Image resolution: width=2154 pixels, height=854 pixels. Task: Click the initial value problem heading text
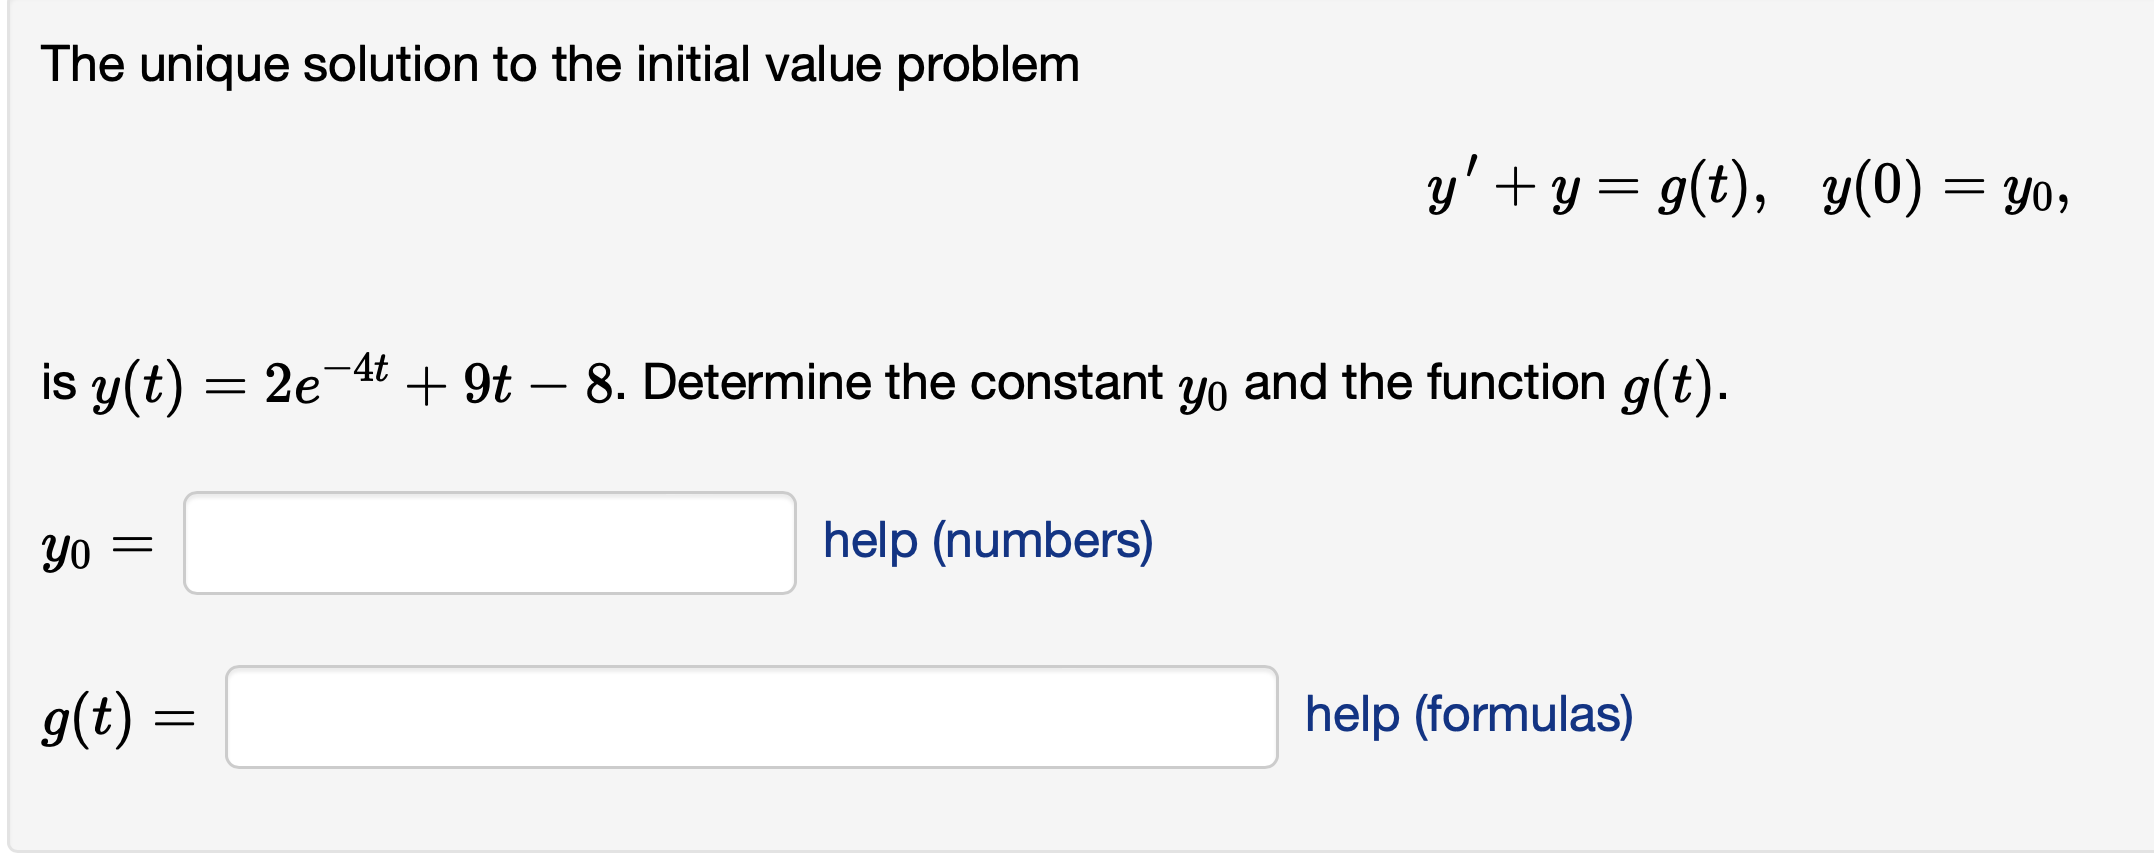[x=560, y=63]
